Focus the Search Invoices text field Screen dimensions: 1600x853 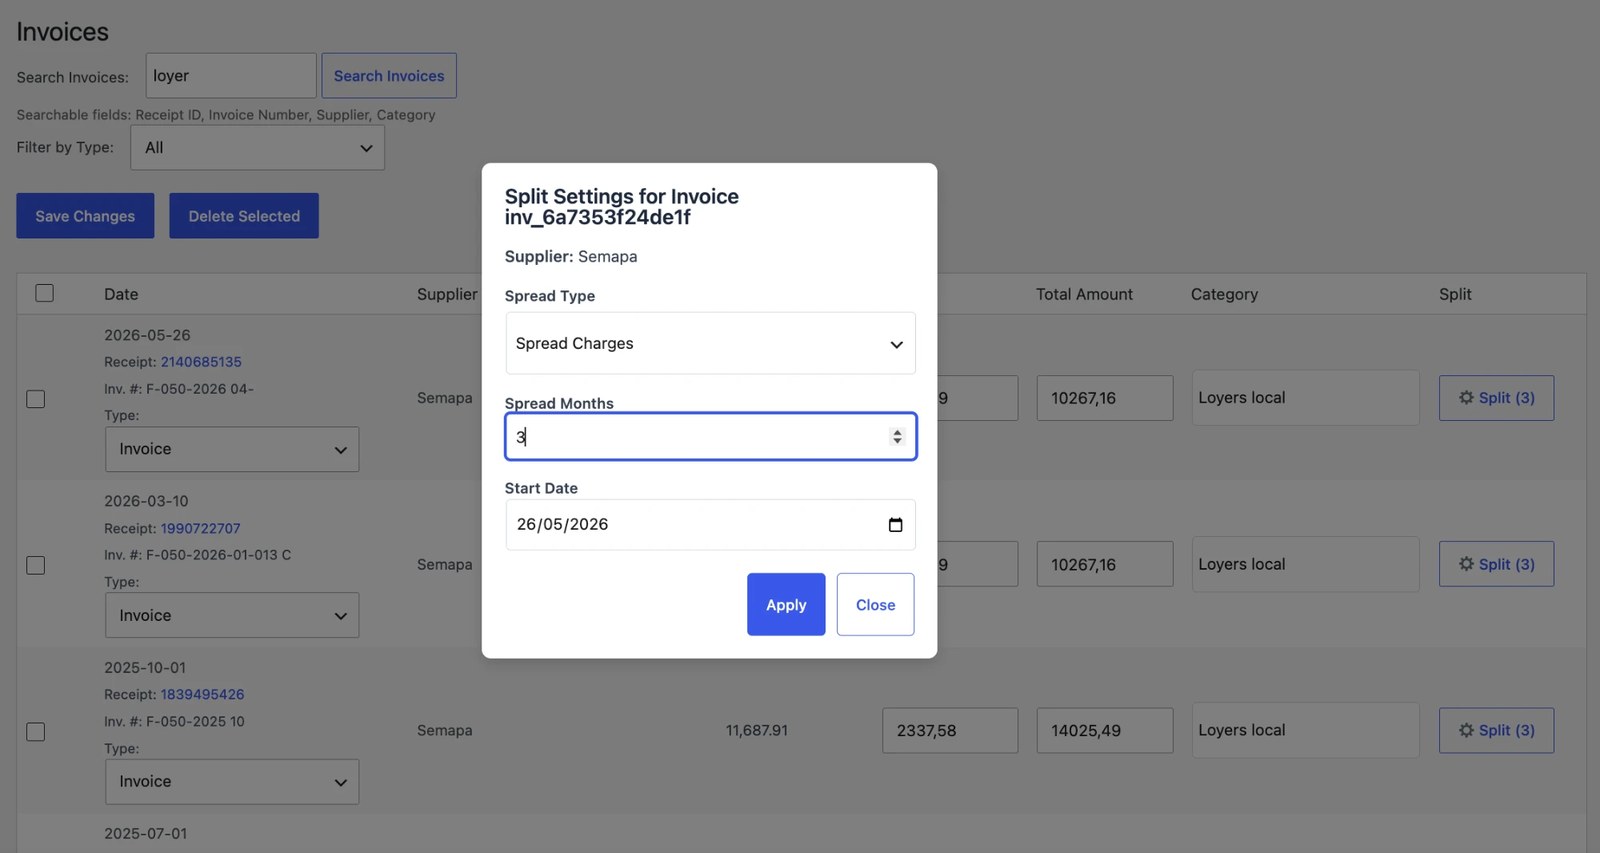(x=231, y=76)
